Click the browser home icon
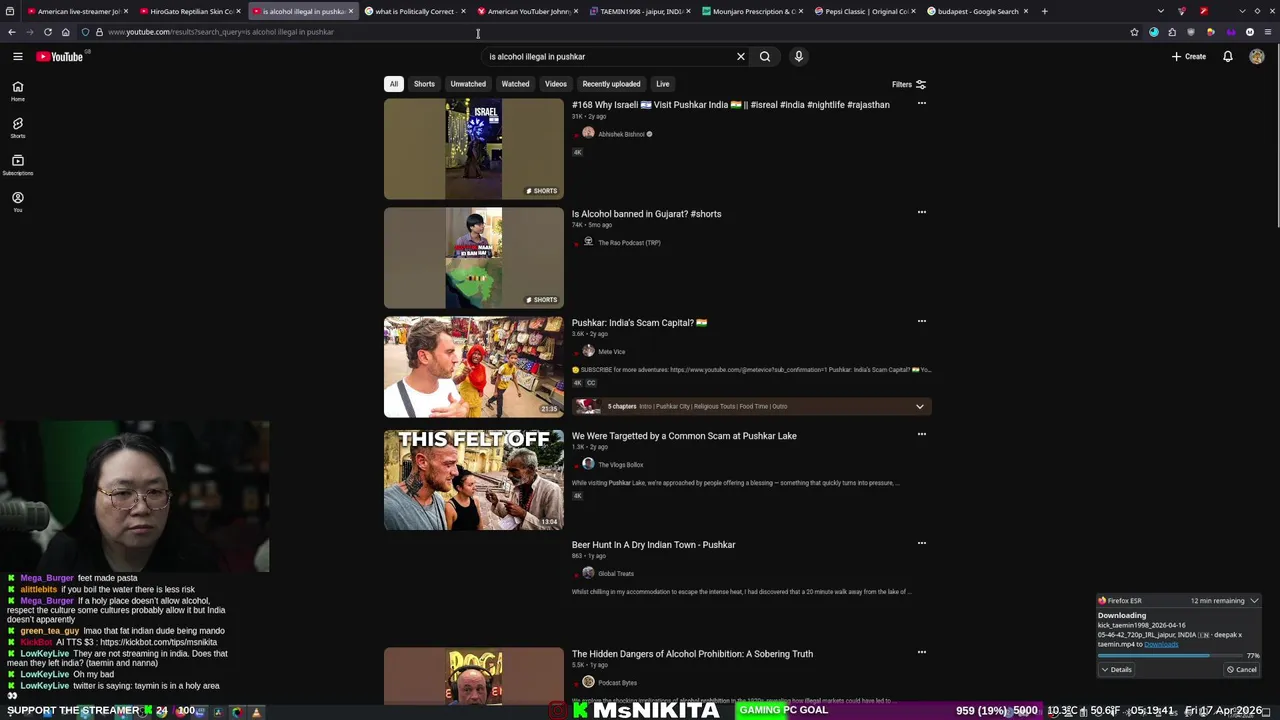Viewport: 1280px width, 720px height. [66, 32]
